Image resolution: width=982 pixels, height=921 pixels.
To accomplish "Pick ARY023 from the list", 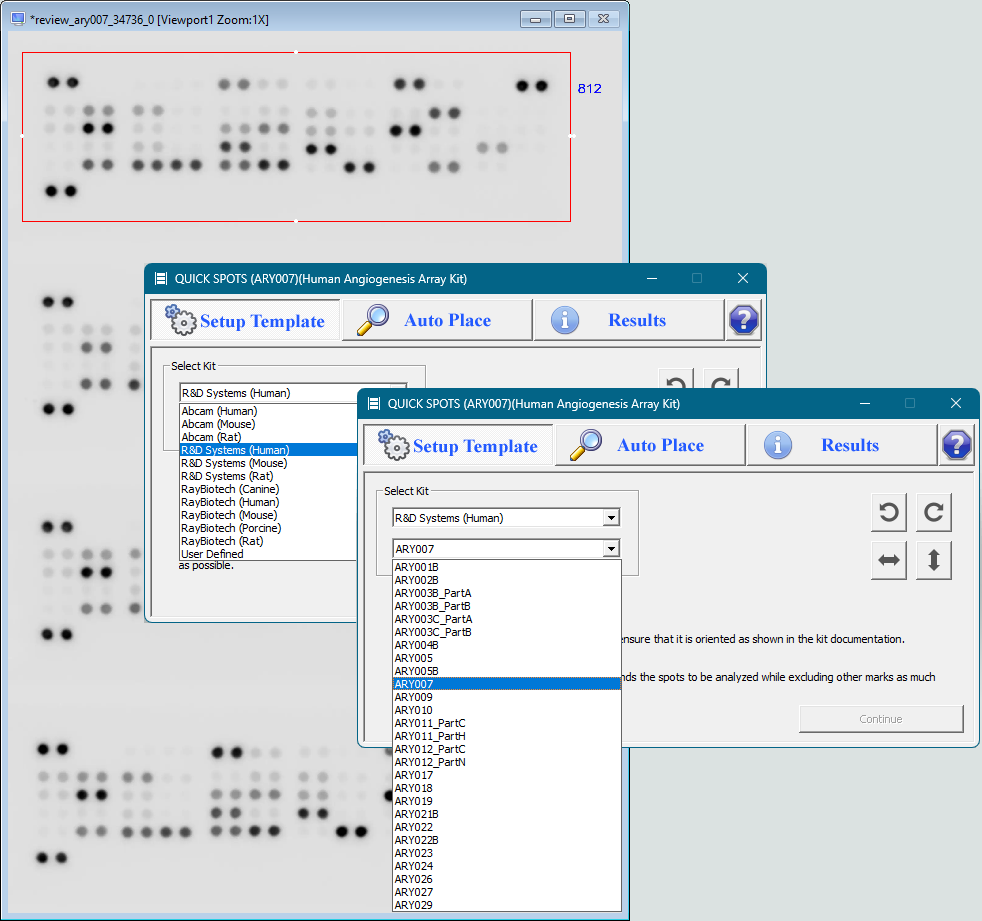I will pyautogui.click(x=507, y=853).
